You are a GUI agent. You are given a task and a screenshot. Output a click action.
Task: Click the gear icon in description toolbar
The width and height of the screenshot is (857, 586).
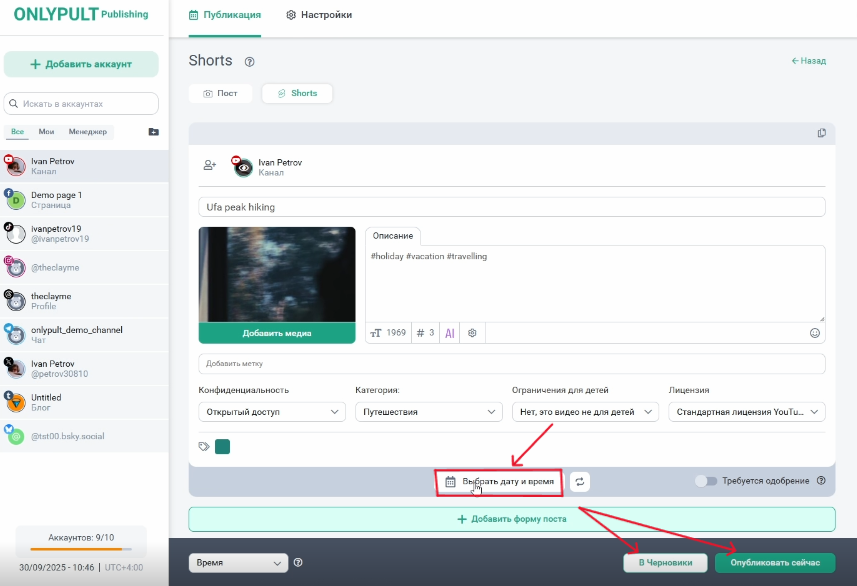[x=472, y=333]
